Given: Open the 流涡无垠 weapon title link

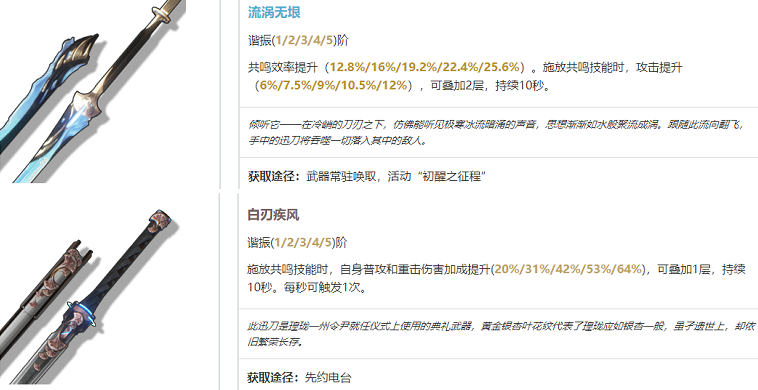Looking at the screenshot, I should coord(274,12).
